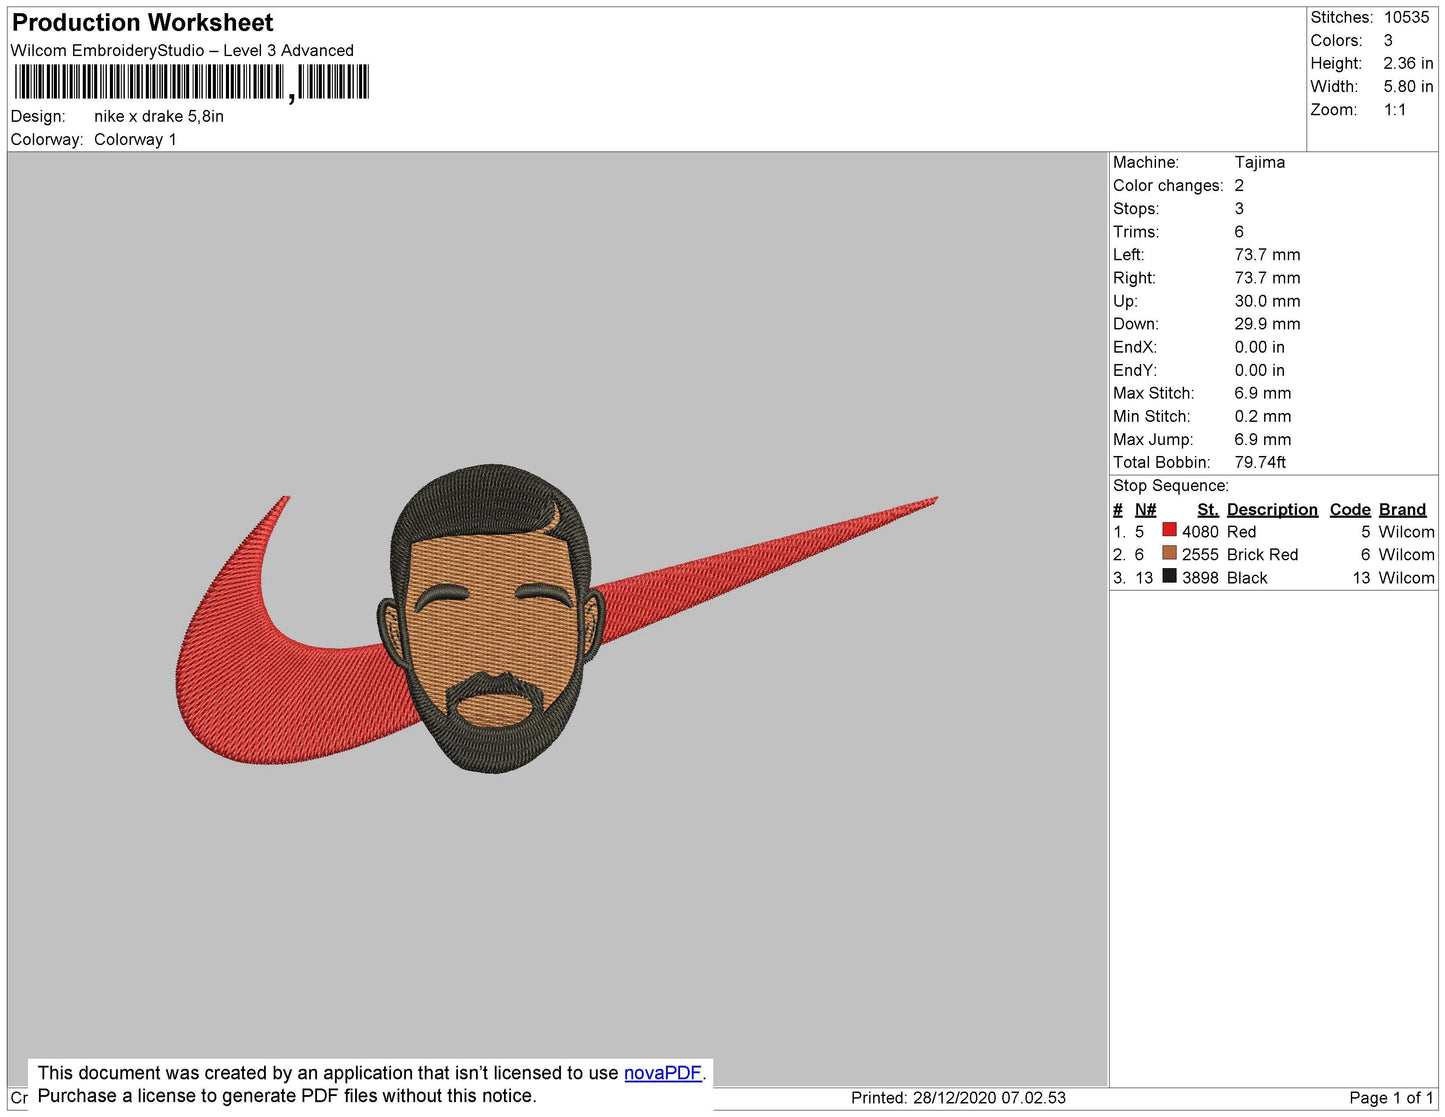This screenshot has width=1445, height=1117.
Task: Select the Black thread color swatch
Action: 1169,577
